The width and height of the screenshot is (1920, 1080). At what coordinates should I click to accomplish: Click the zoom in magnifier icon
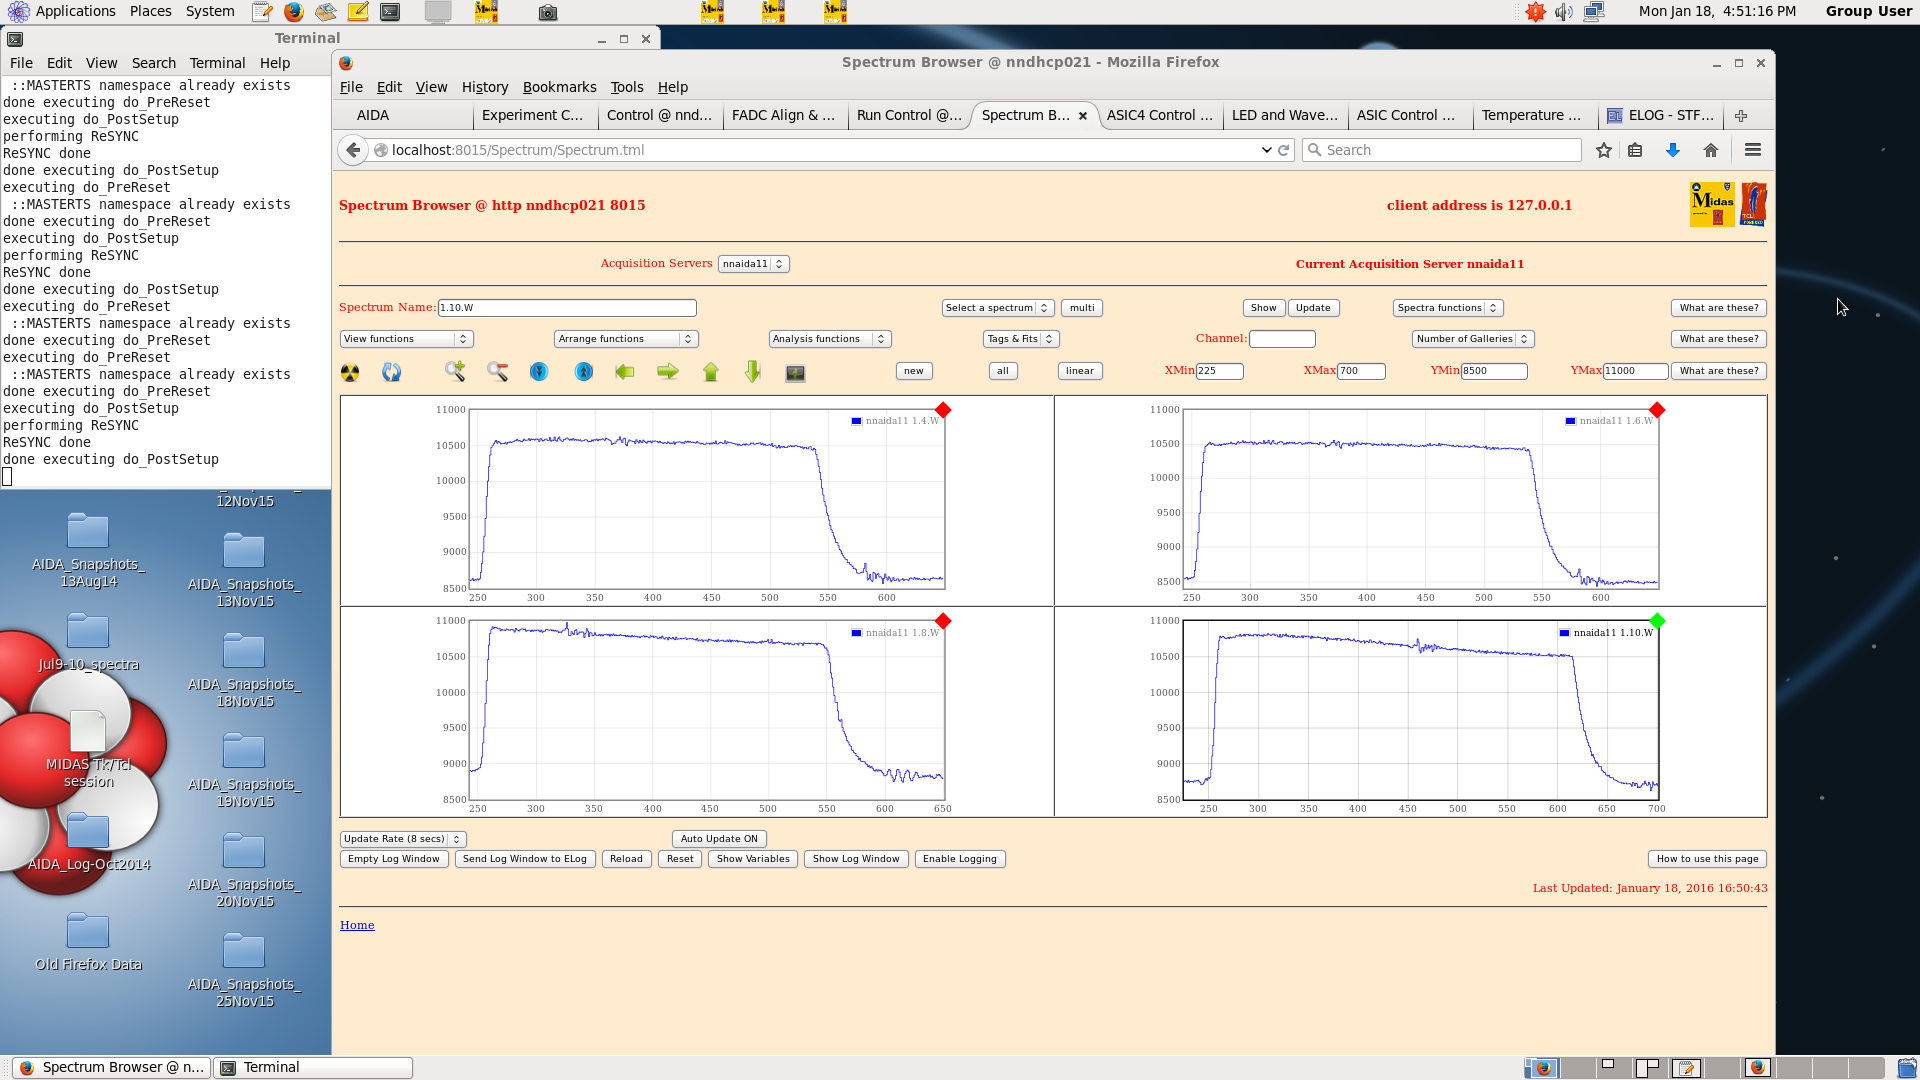pyautogui.click(x=455, y=372)
